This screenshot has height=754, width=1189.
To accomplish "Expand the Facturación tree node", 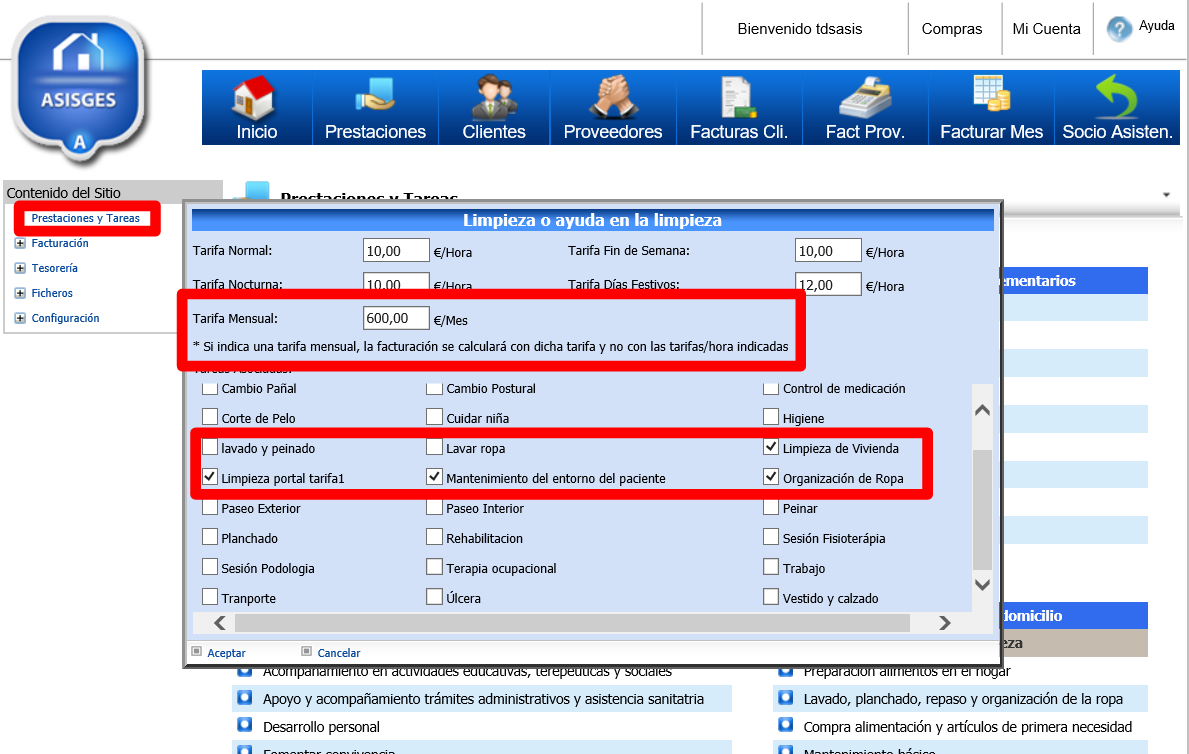I will pyautogui.click(x=20, y=243).
